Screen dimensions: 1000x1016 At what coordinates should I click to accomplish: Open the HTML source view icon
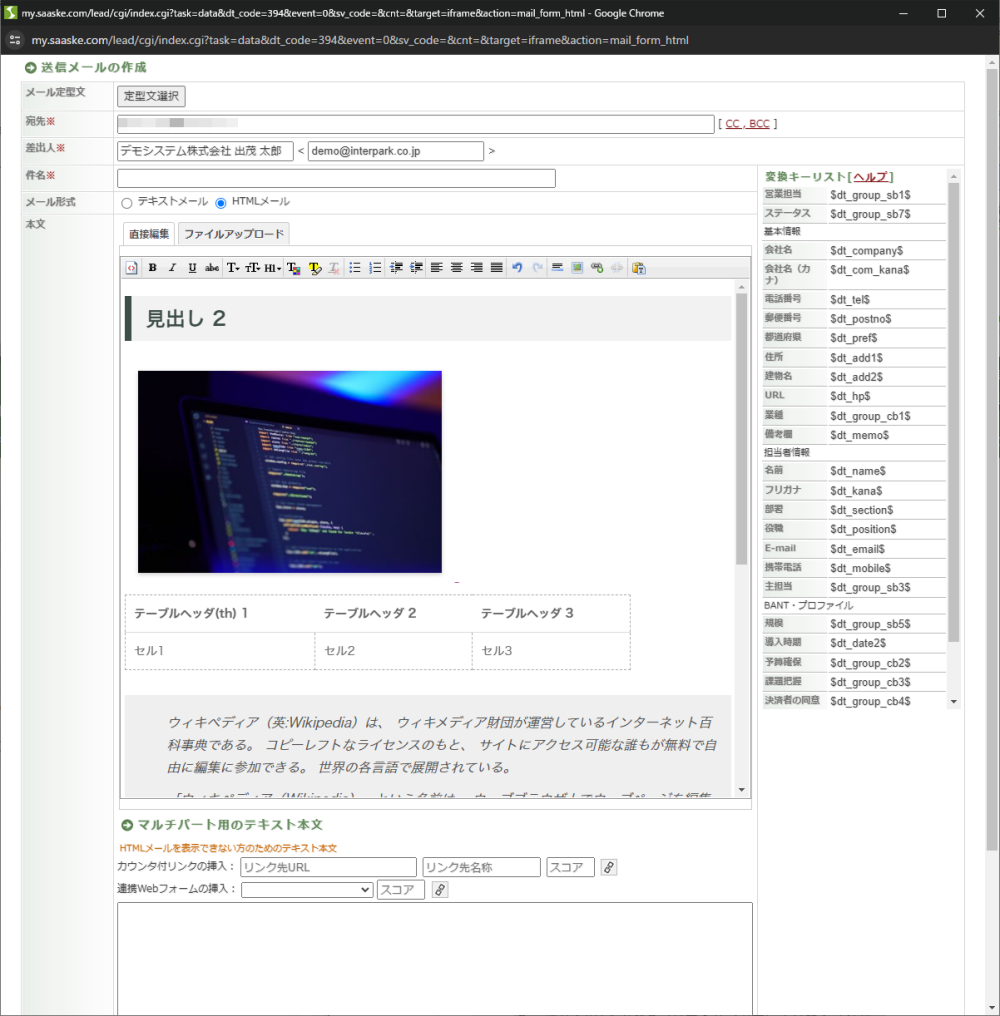pyautogui.click(x=131, y=268)
